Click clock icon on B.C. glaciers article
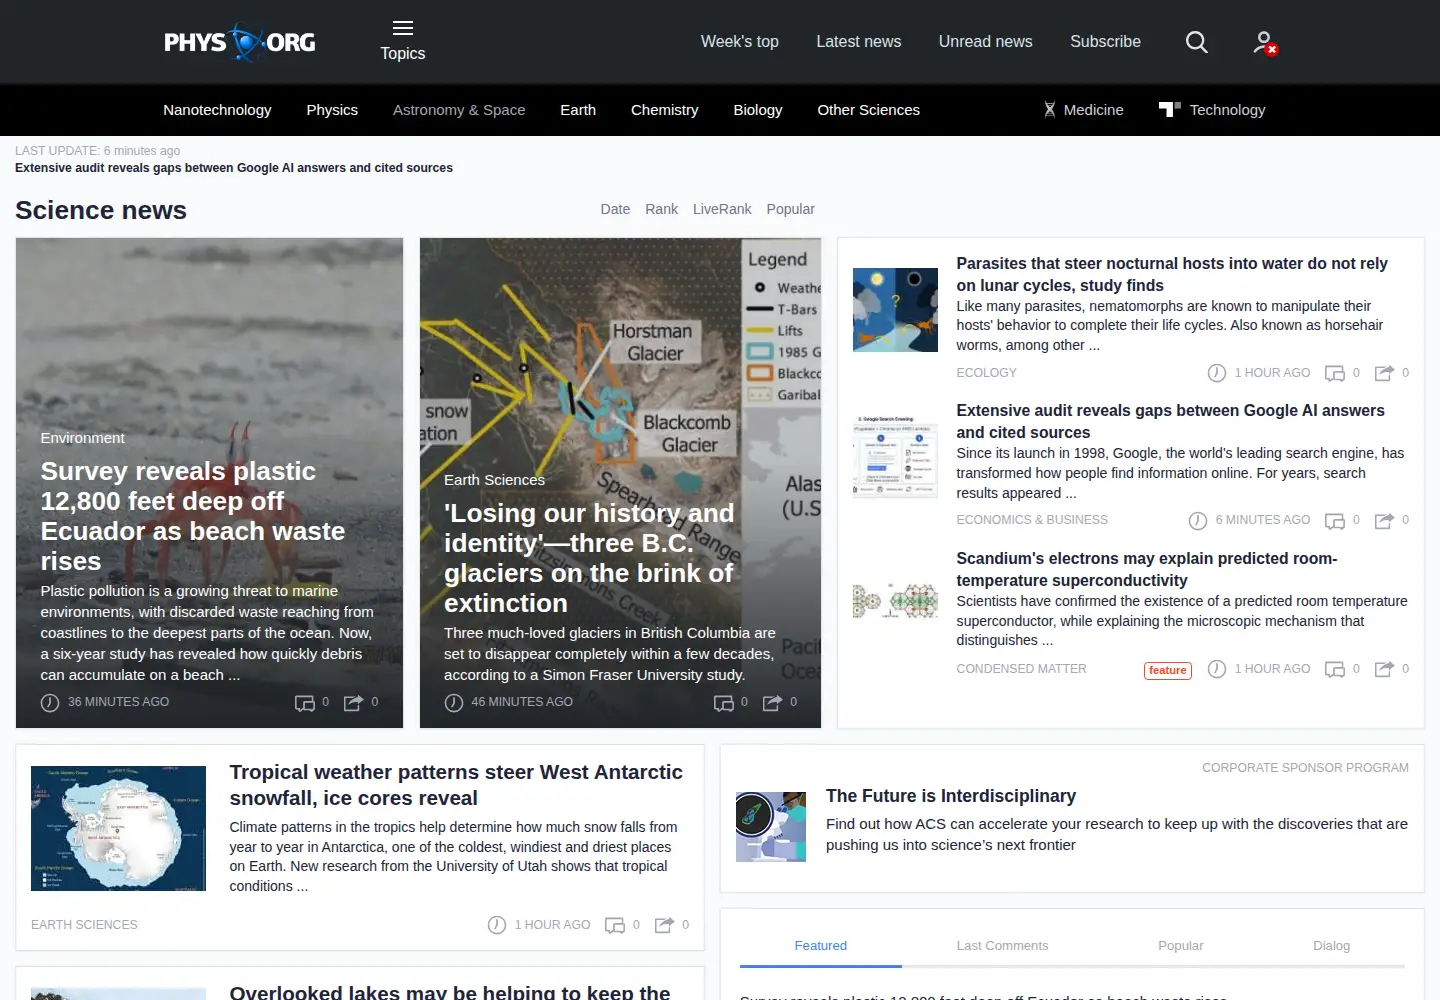1440x1000 pixels. point(454,703)
